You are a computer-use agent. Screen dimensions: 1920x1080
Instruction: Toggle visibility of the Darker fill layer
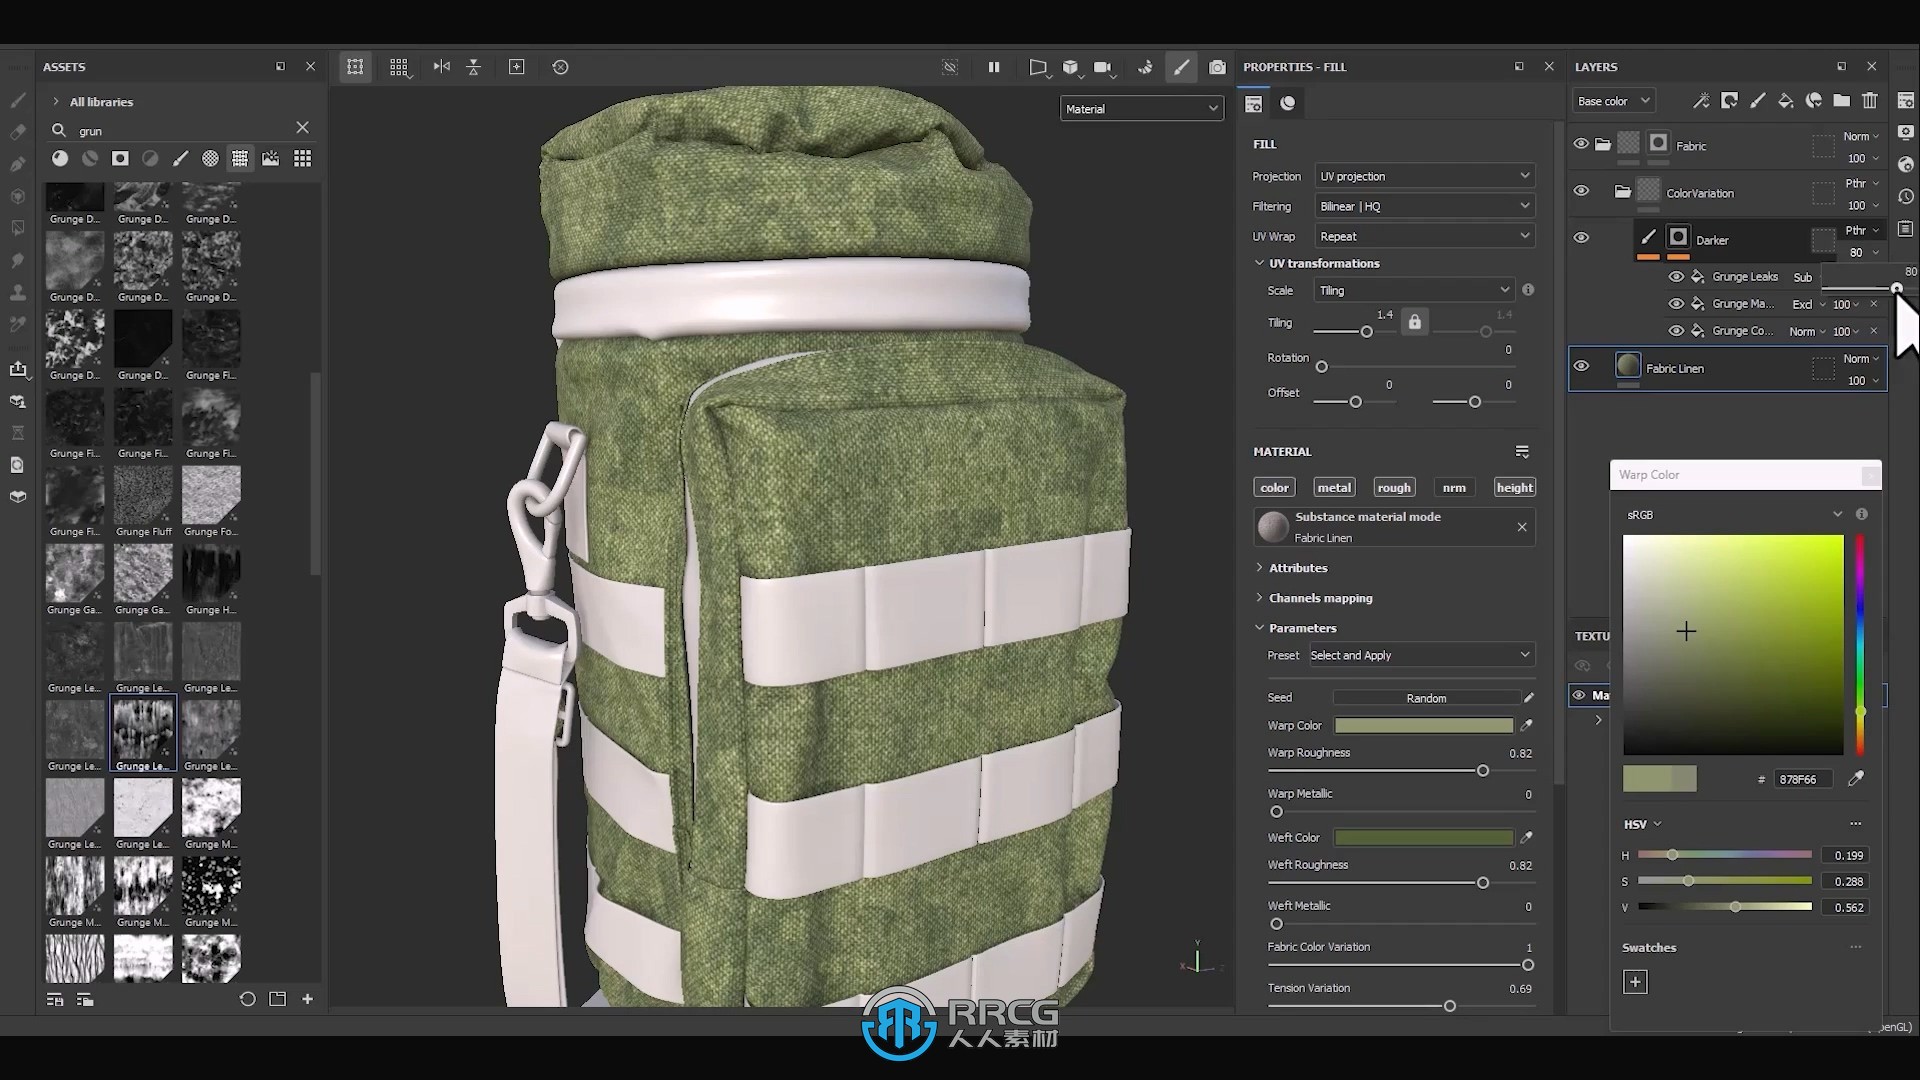click(x=1581, y=239)
